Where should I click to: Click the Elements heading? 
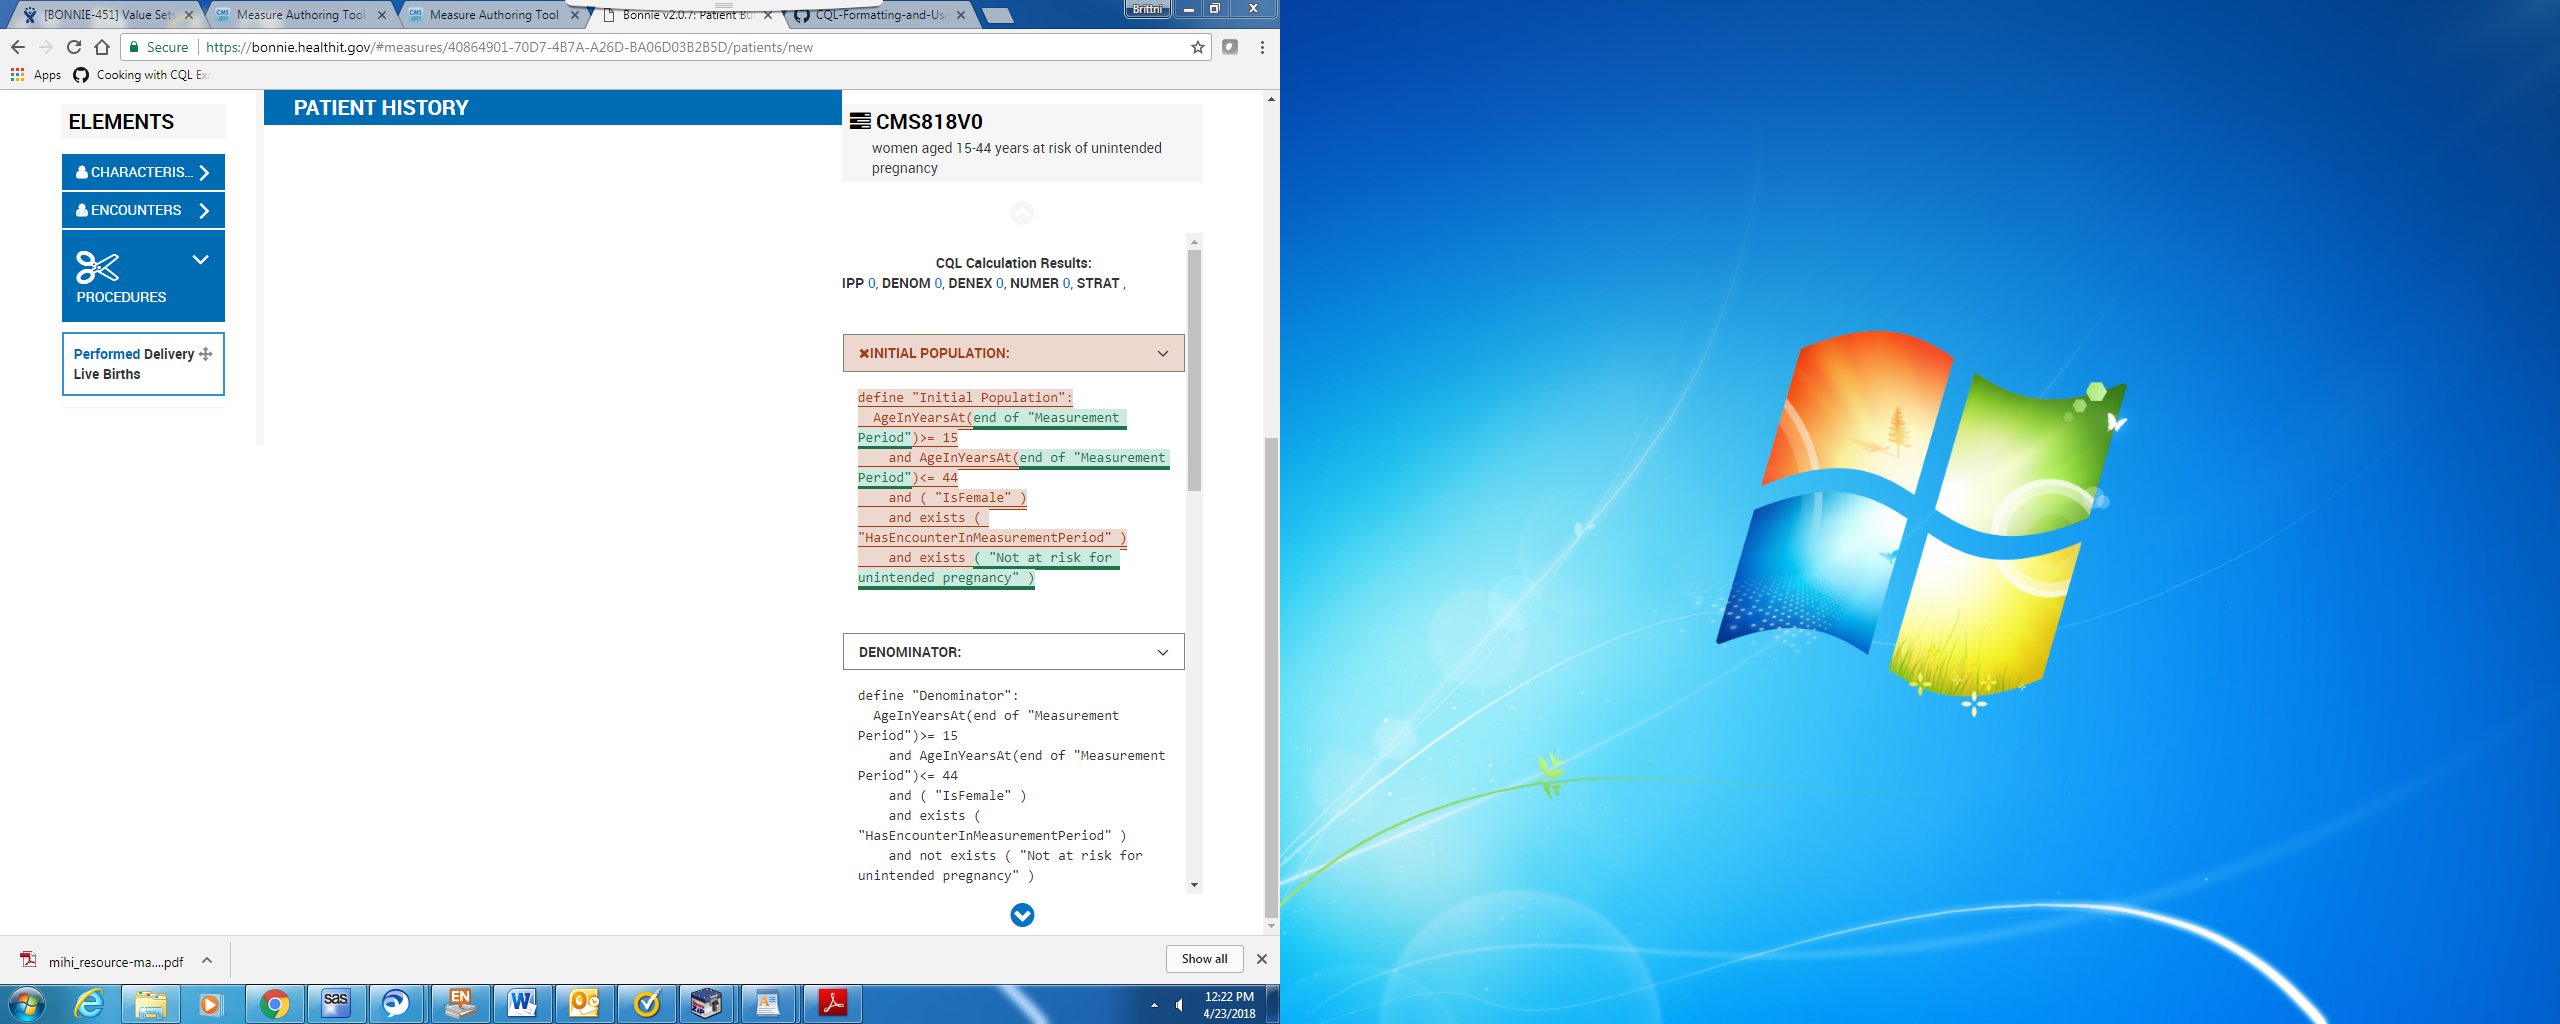121,122
